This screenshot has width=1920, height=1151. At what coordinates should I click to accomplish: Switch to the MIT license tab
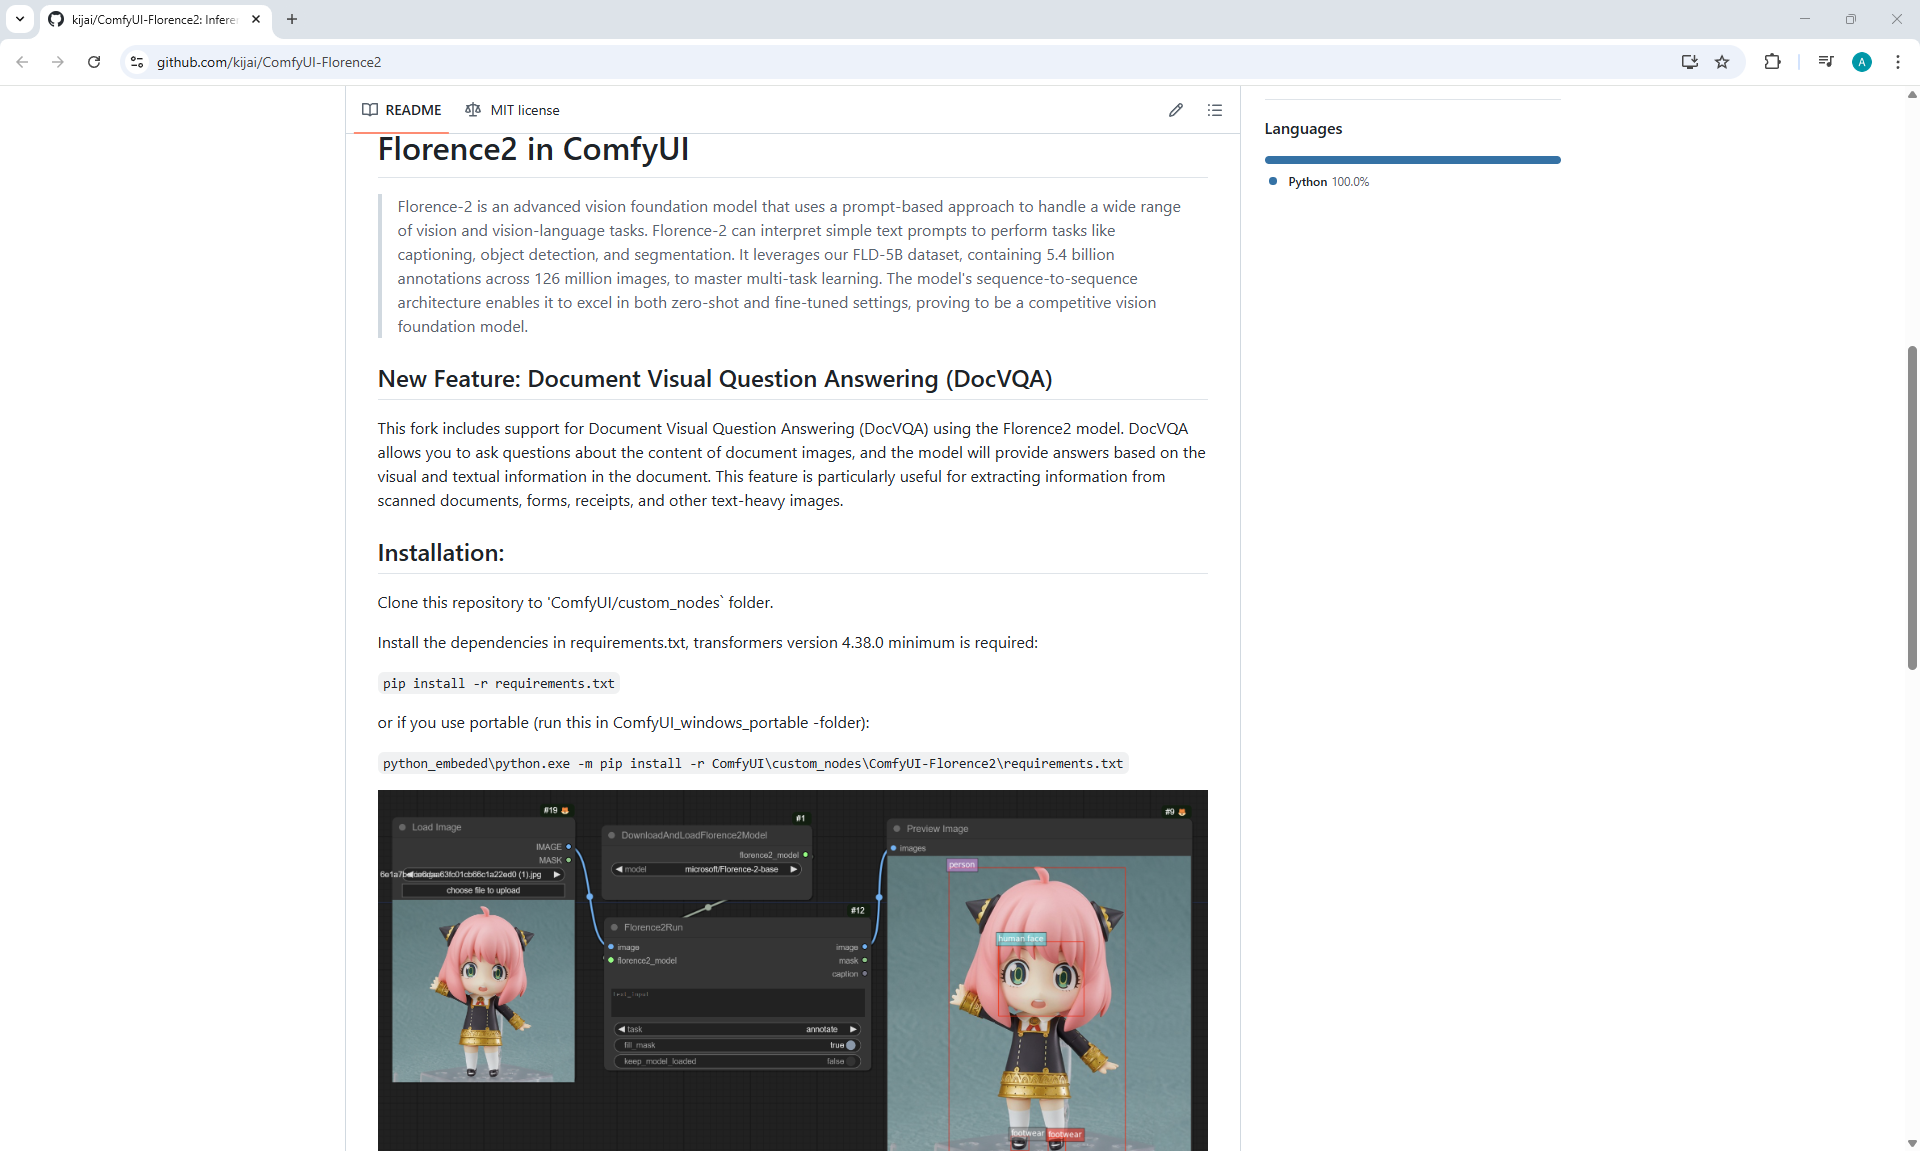[x=512, y=110]
